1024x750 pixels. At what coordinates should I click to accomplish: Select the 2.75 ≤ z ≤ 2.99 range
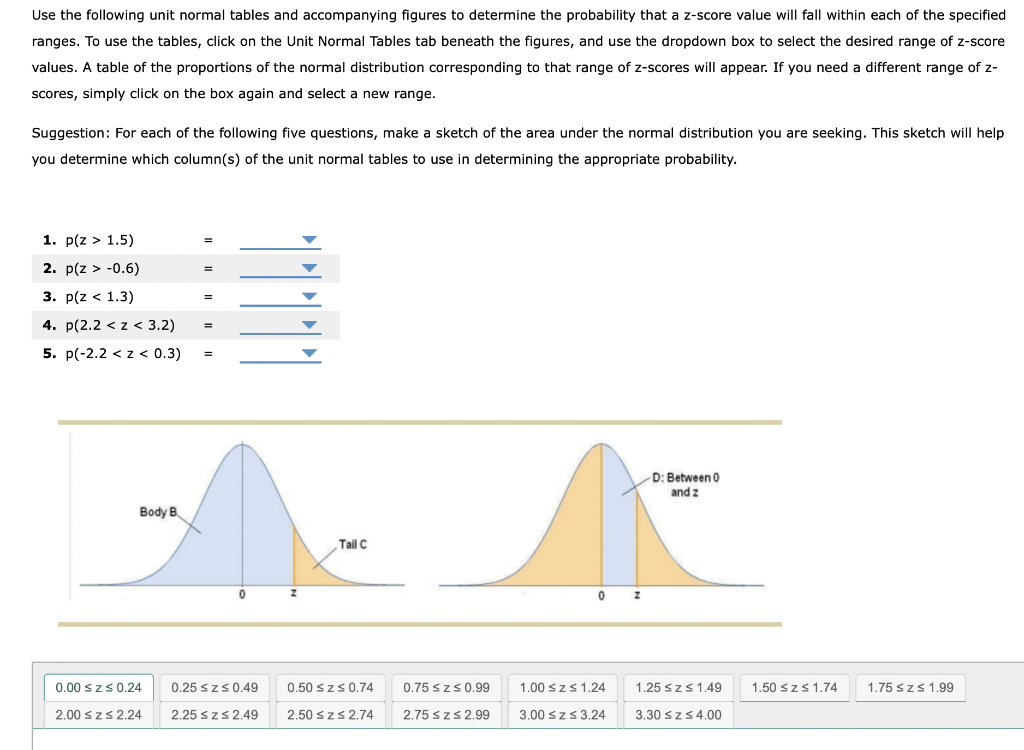(444, 715)
